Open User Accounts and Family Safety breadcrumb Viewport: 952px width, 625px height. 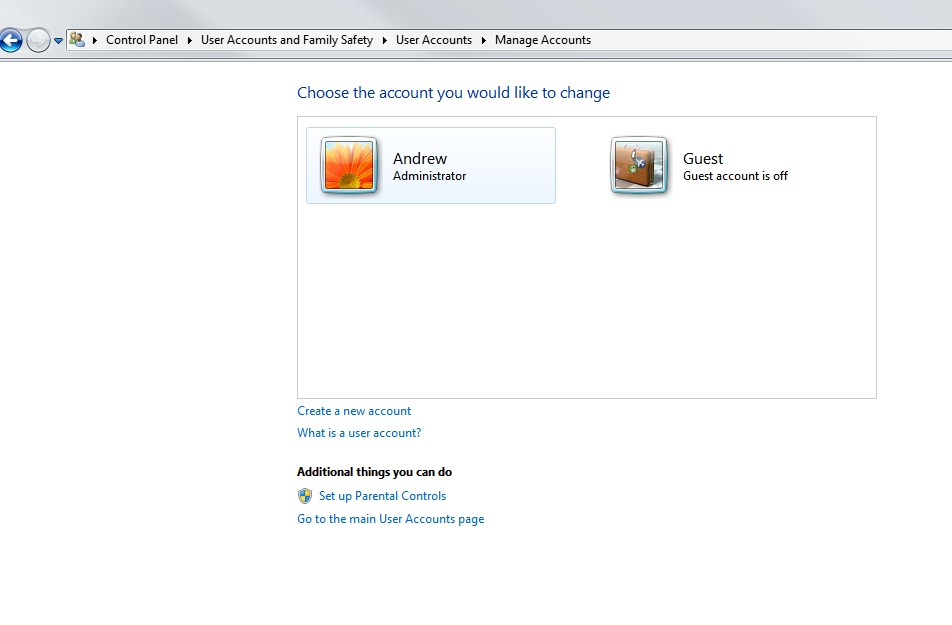coord(287,40)
